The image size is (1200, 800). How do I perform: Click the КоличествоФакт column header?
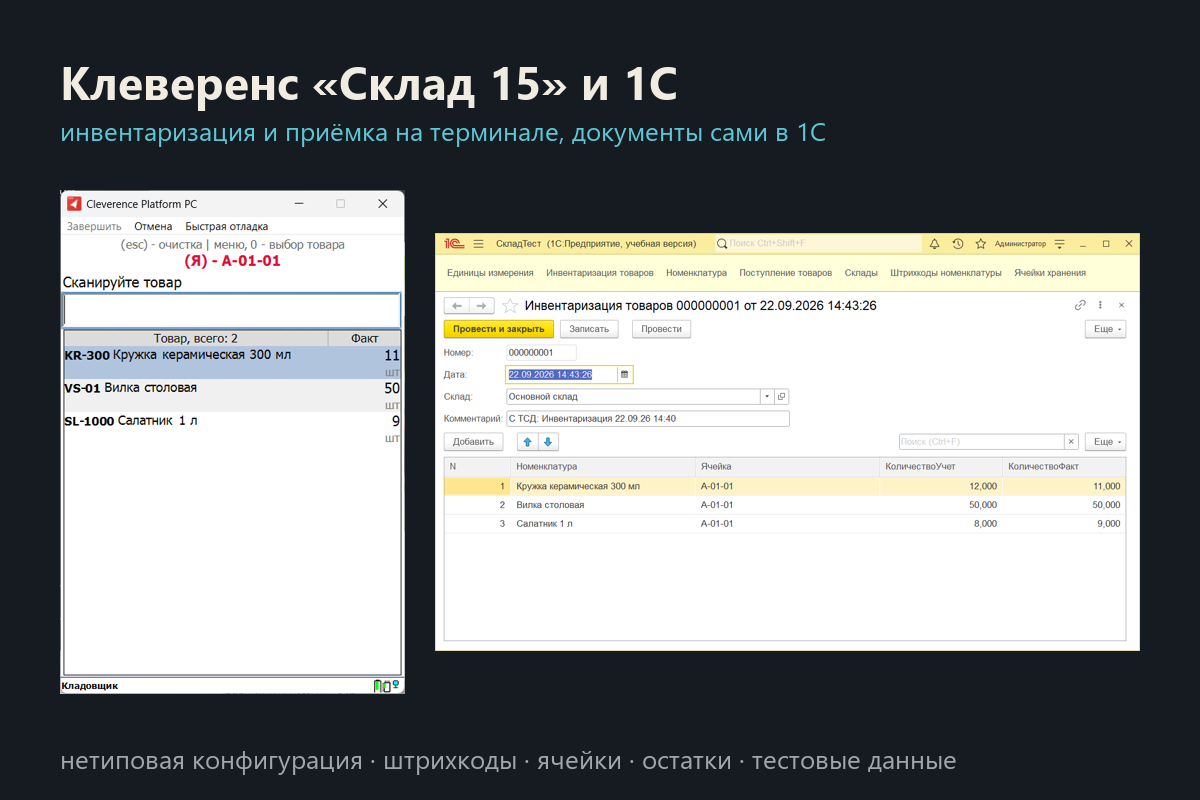(1063, 466)
